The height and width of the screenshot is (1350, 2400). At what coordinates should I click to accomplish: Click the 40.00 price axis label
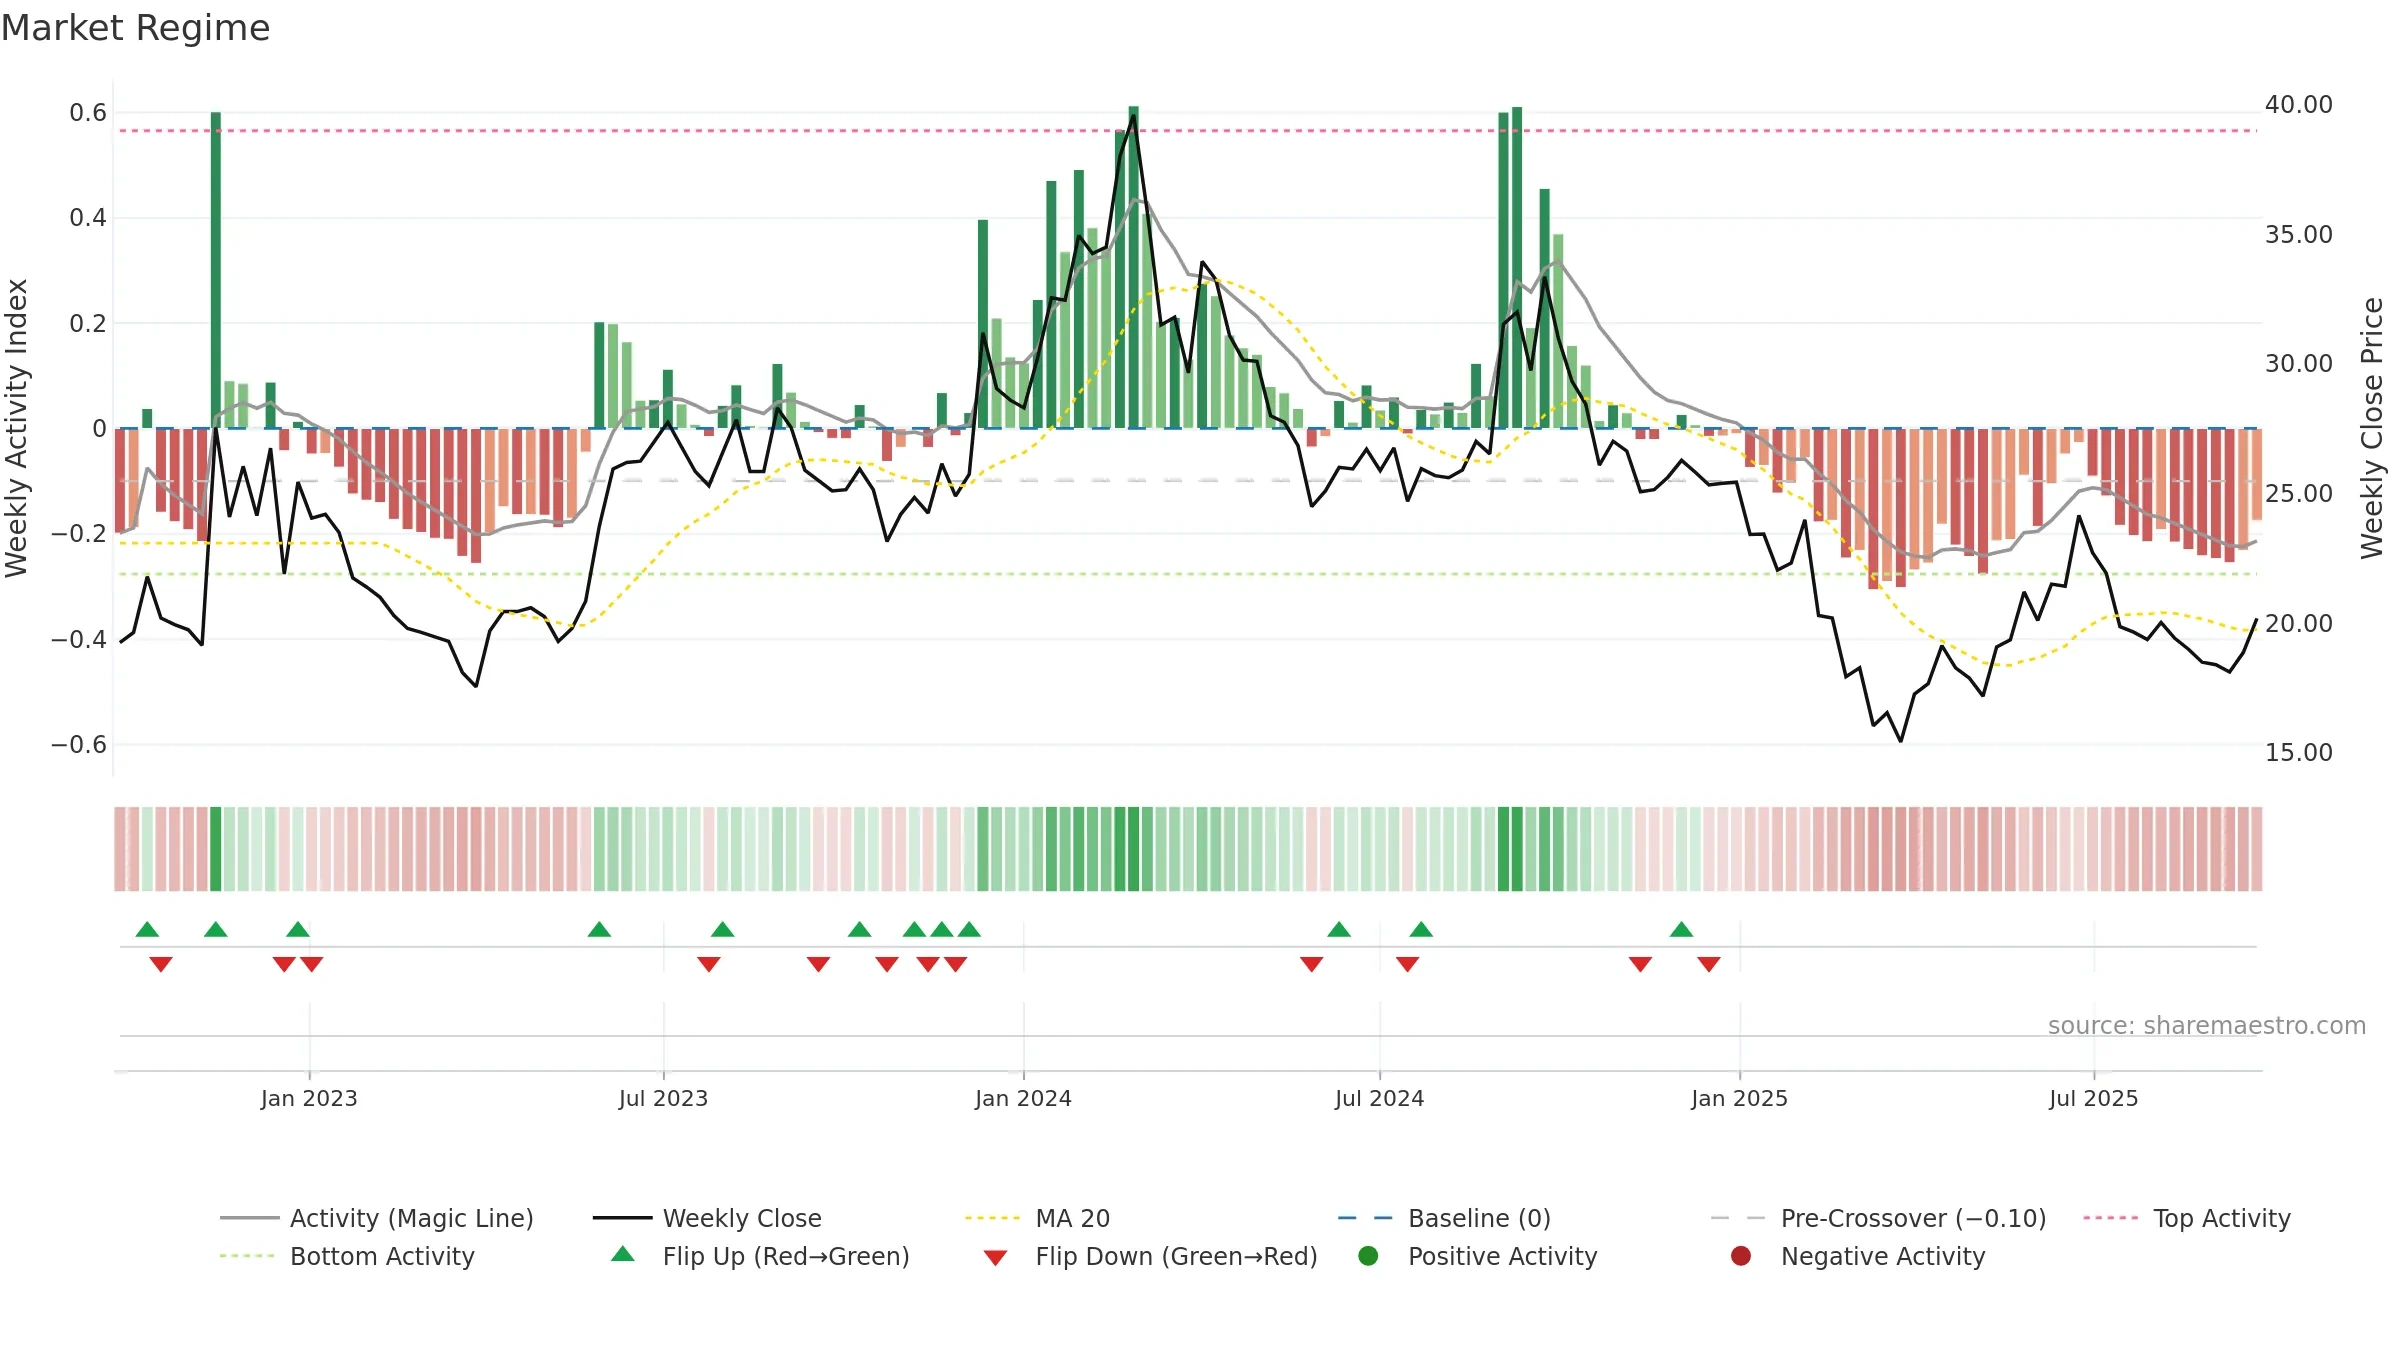coord(2298,104)
